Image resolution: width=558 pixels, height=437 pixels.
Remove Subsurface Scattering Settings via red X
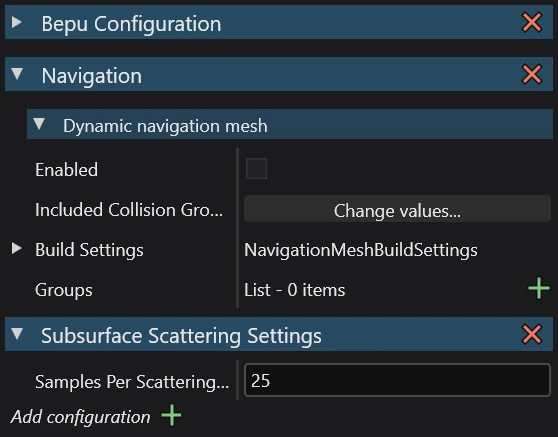pos(532,334)
